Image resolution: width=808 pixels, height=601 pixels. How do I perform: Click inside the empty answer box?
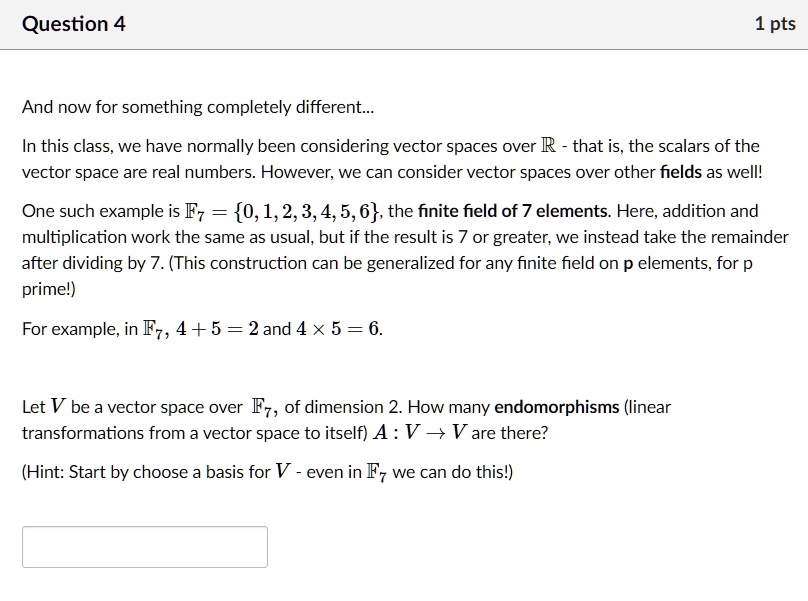coord(144,545)
